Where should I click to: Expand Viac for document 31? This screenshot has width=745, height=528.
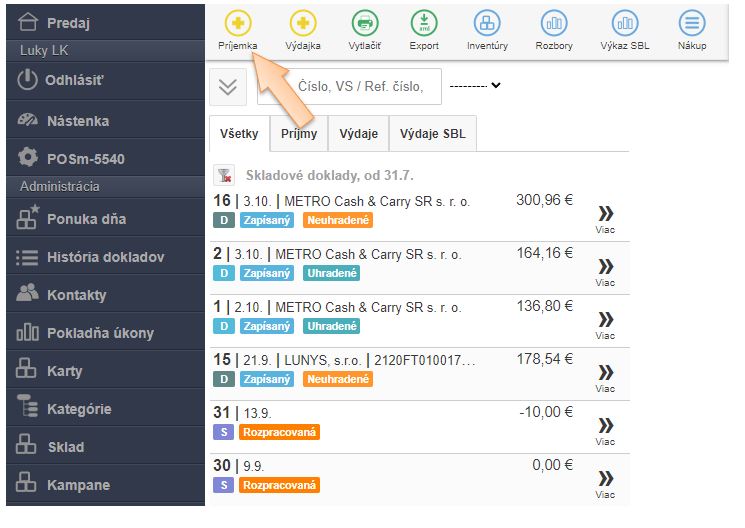coord(605,428)
